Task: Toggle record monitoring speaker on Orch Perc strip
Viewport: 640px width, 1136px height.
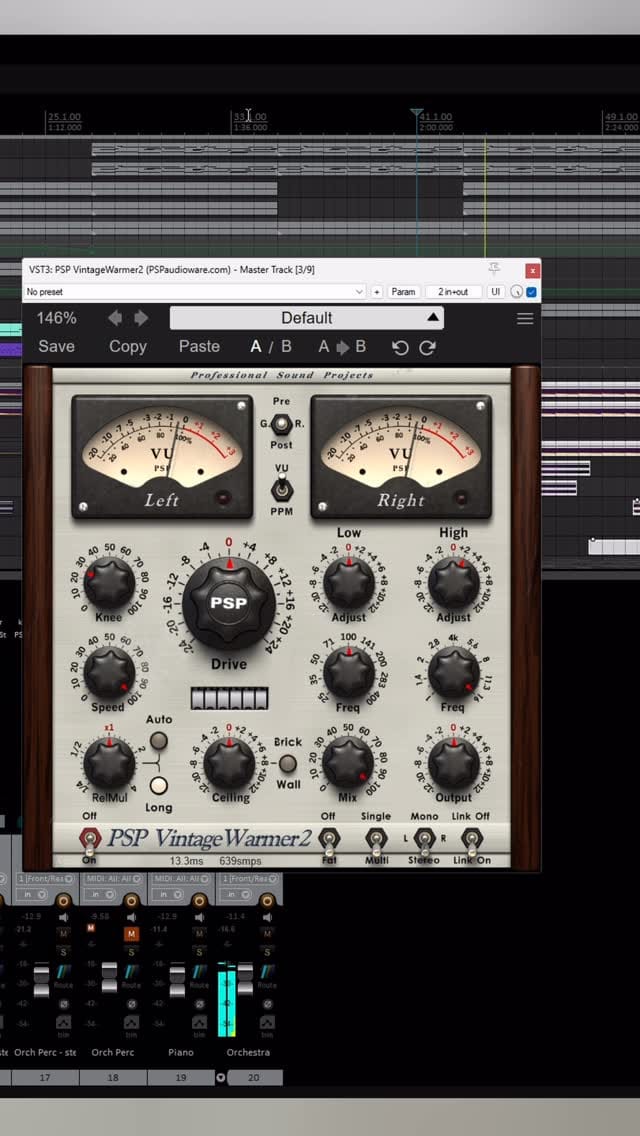Action: 131,918
